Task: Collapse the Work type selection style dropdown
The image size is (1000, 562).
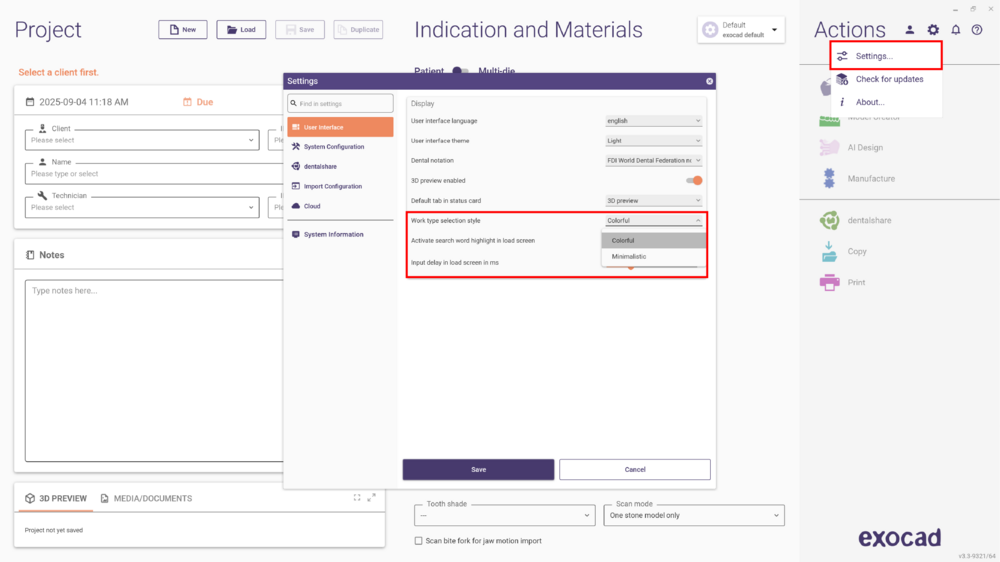Action: (x=654, y=220)
